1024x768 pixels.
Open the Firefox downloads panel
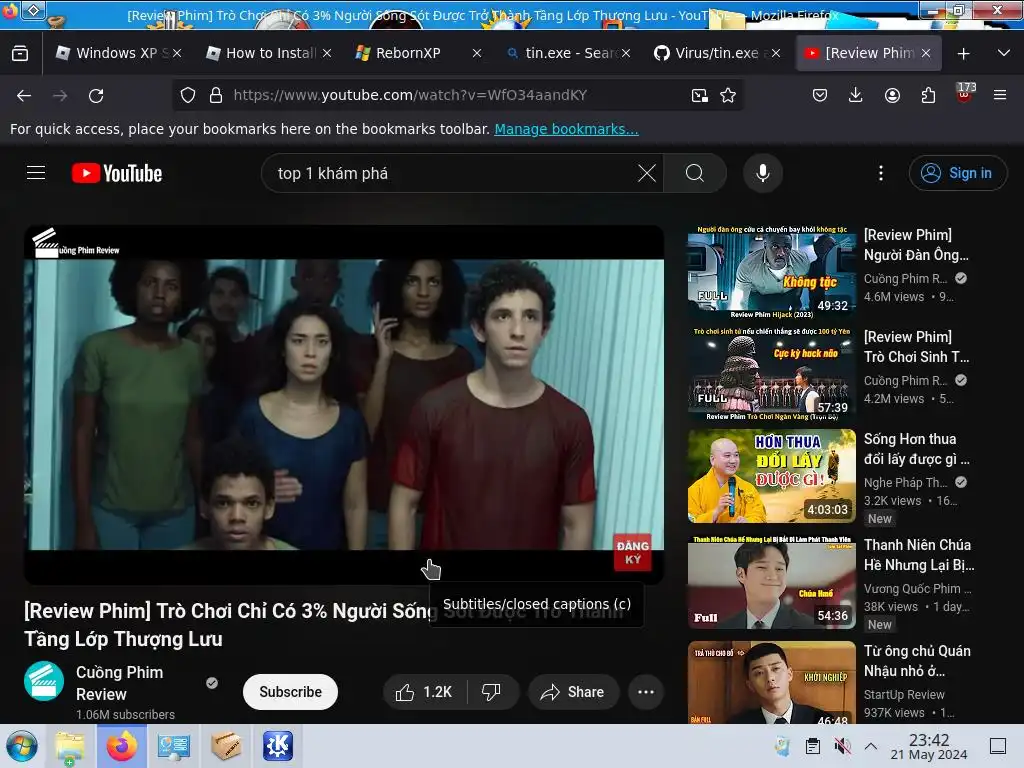[x=856, y=95]
